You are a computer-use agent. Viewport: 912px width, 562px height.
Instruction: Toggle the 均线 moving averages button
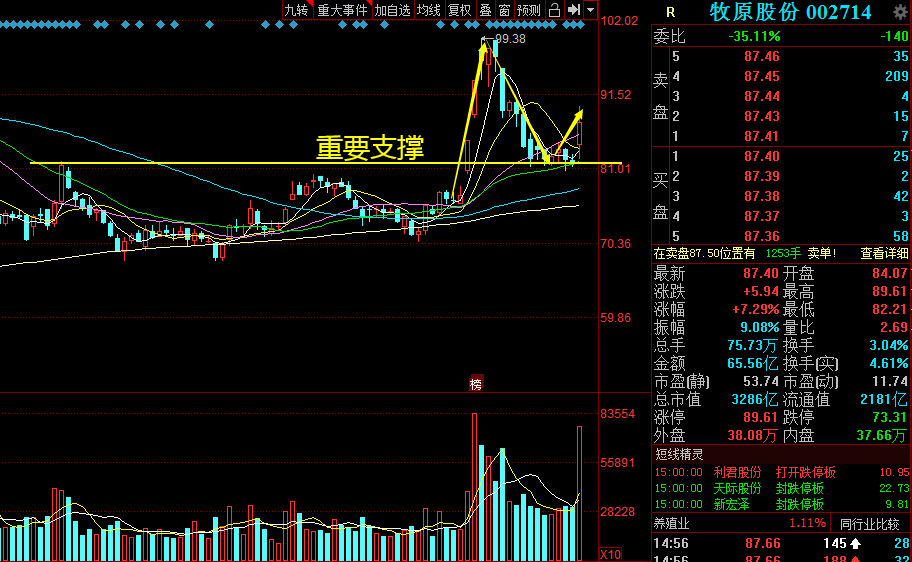point(429,10)
